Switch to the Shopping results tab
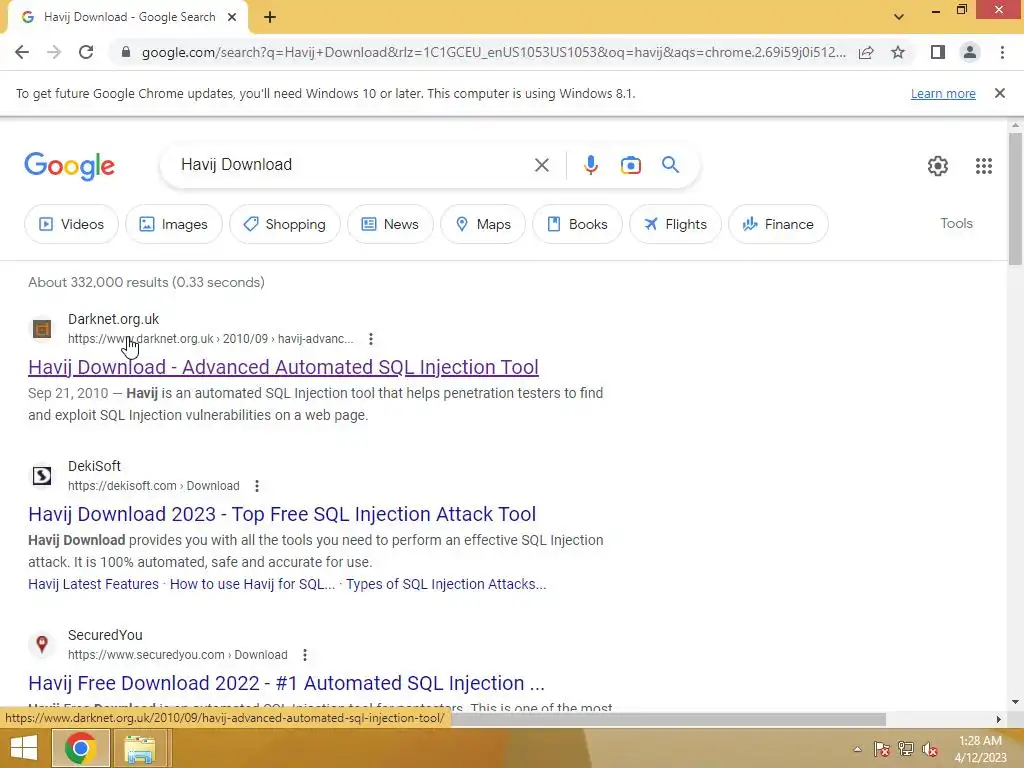The height and width of the screenshot is (768, 1024). (x=284, y=224)
